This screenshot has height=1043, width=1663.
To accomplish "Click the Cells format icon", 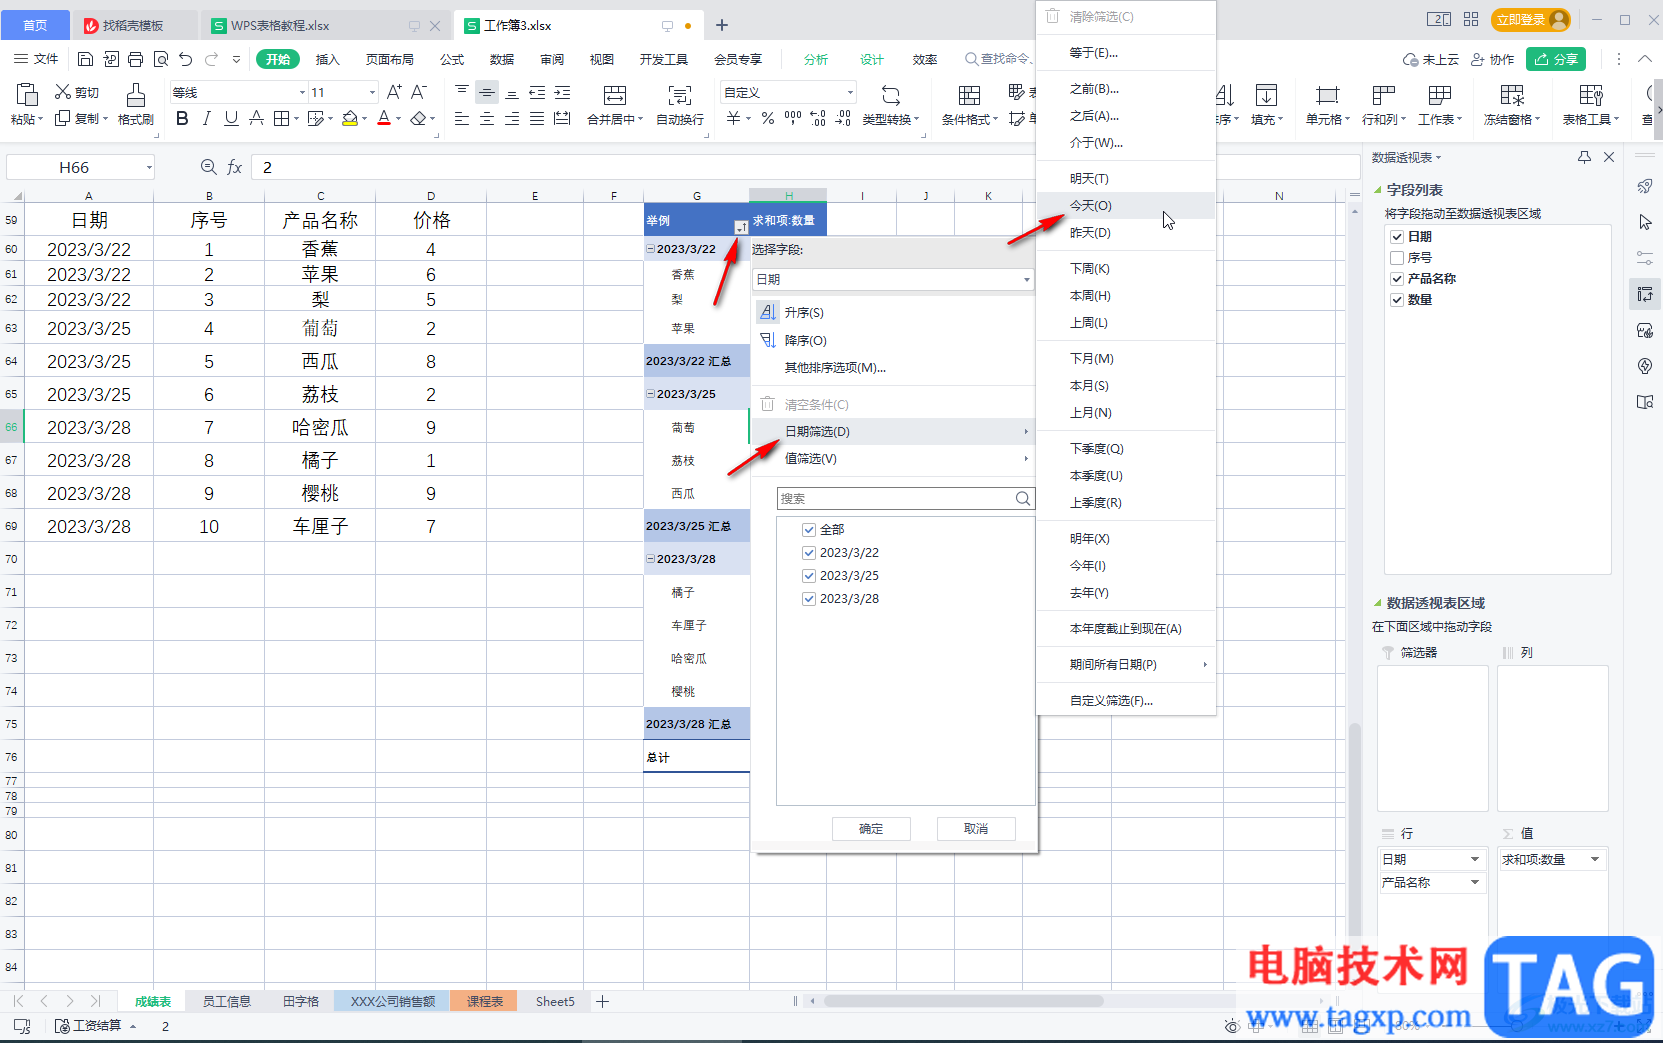I will pyautogui.click(x=1327, y=95).
